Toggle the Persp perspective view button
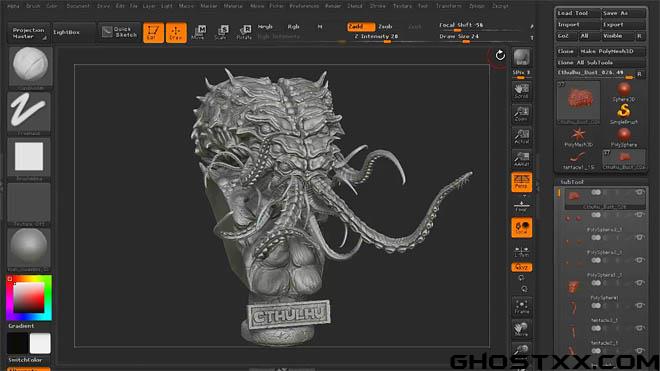This screenshot has height=371, width=660. point(522,182)
